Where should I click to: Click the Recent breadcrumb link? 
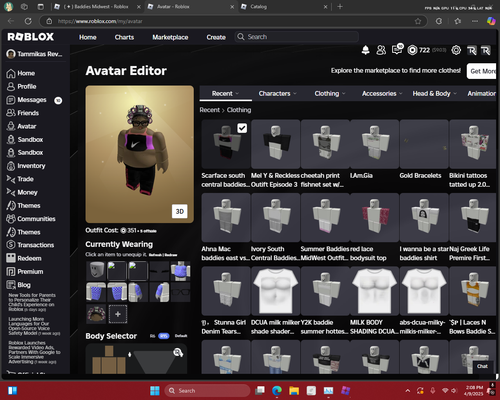click(210, 110)
